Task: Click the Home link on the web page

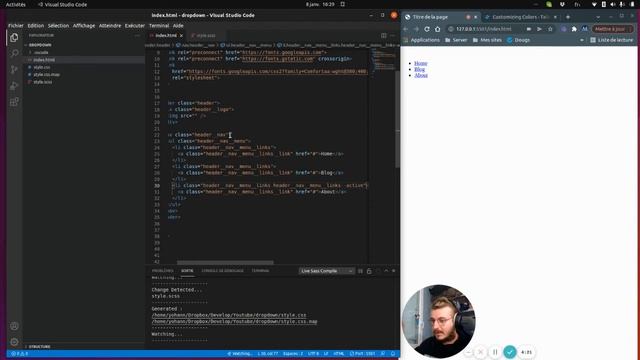Action: [420, 63]
